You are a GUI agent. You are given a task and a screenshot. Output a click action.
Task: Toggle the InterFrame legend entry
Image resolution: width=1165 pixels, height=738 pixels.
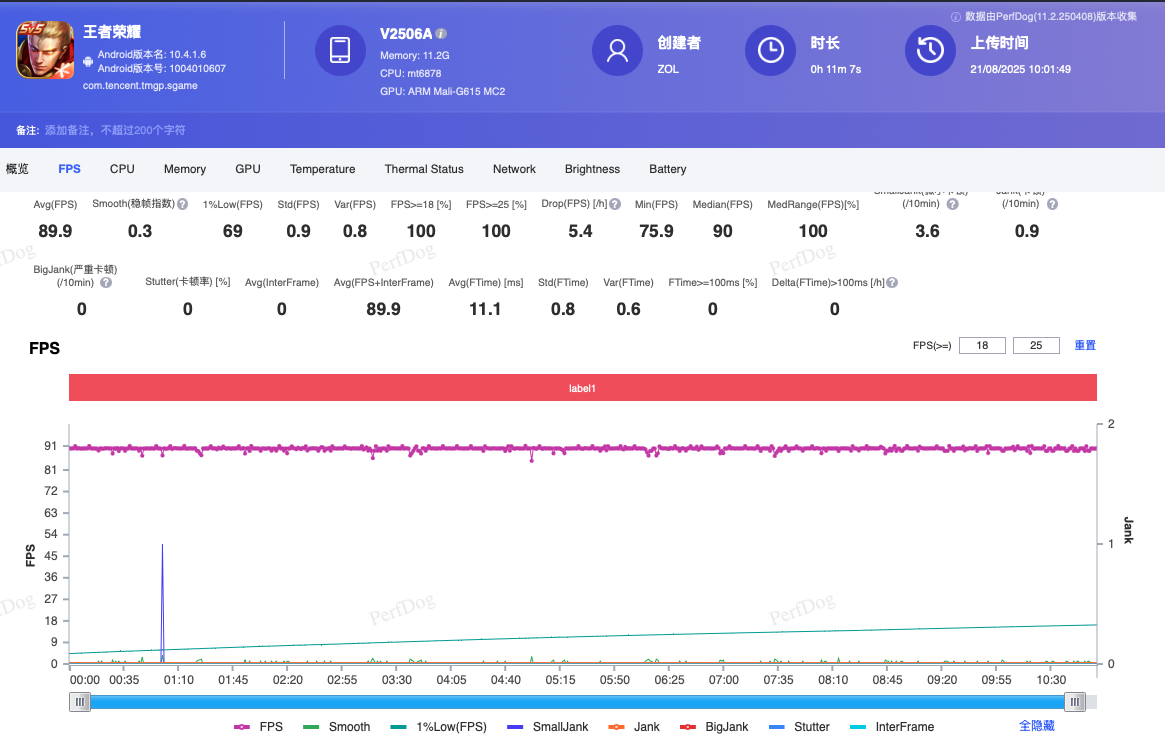tap(891, 727)
